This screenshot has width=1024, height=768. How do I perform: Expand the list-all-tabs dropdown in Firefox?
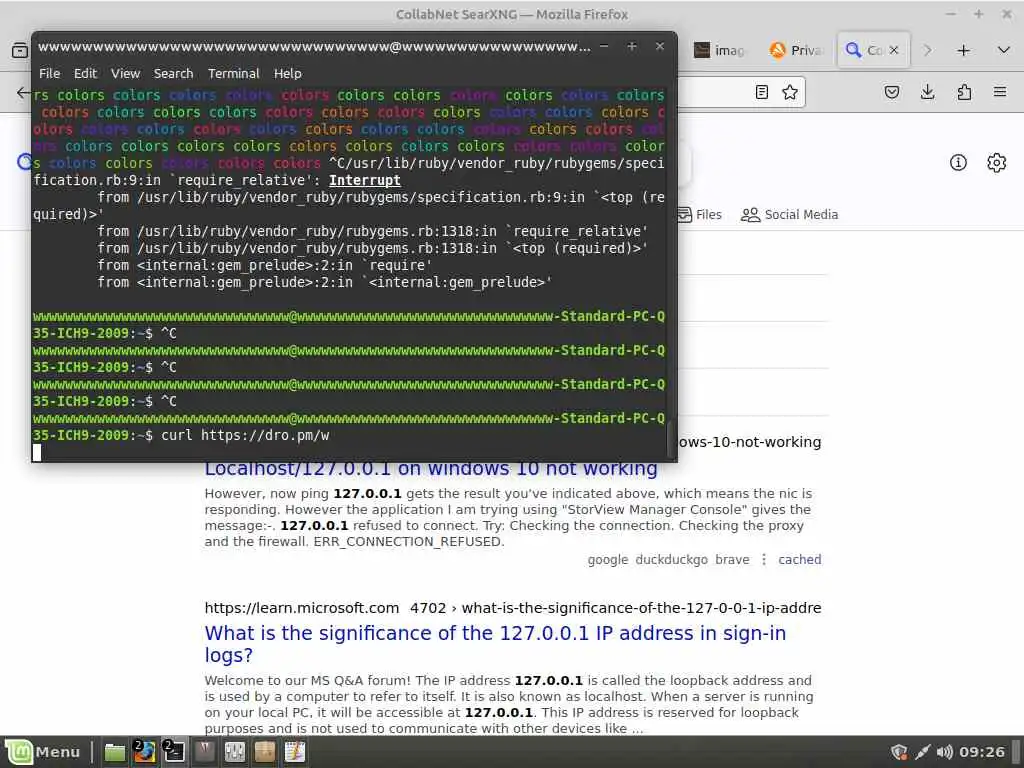point(1004,50)
